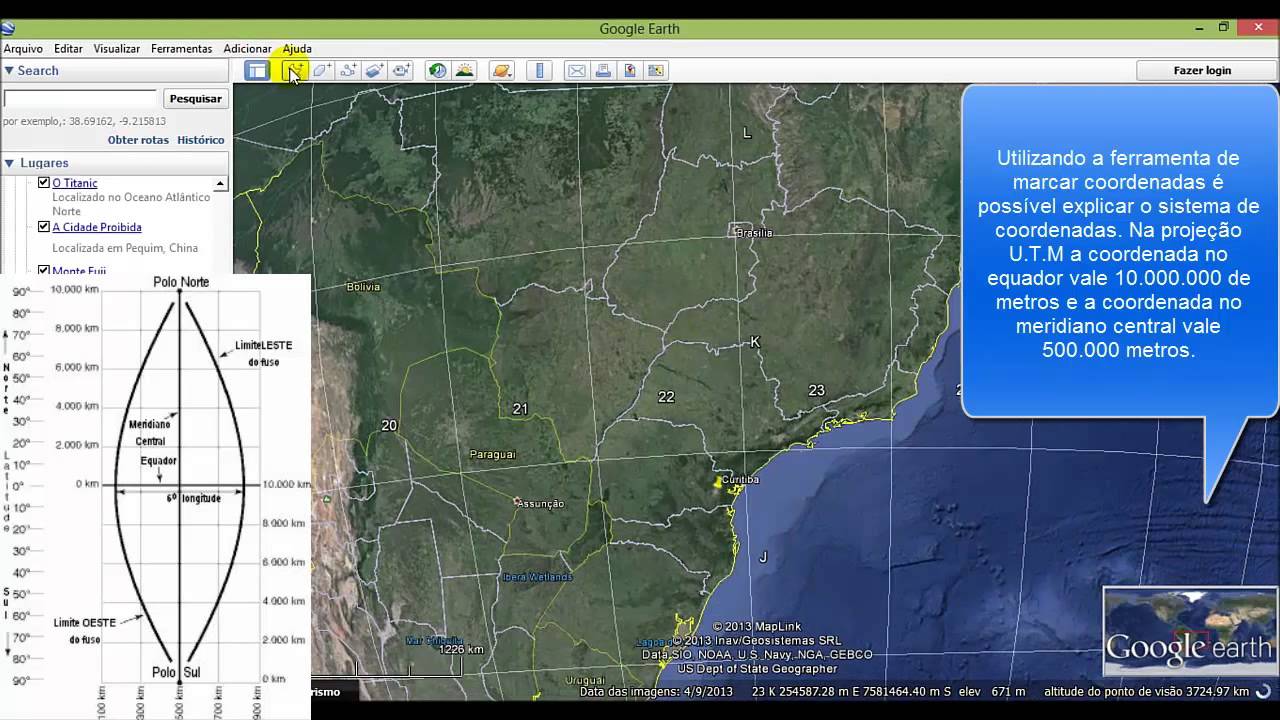
Task: Open the A Cidade Proibida link
Action: [x=97, y=227]
